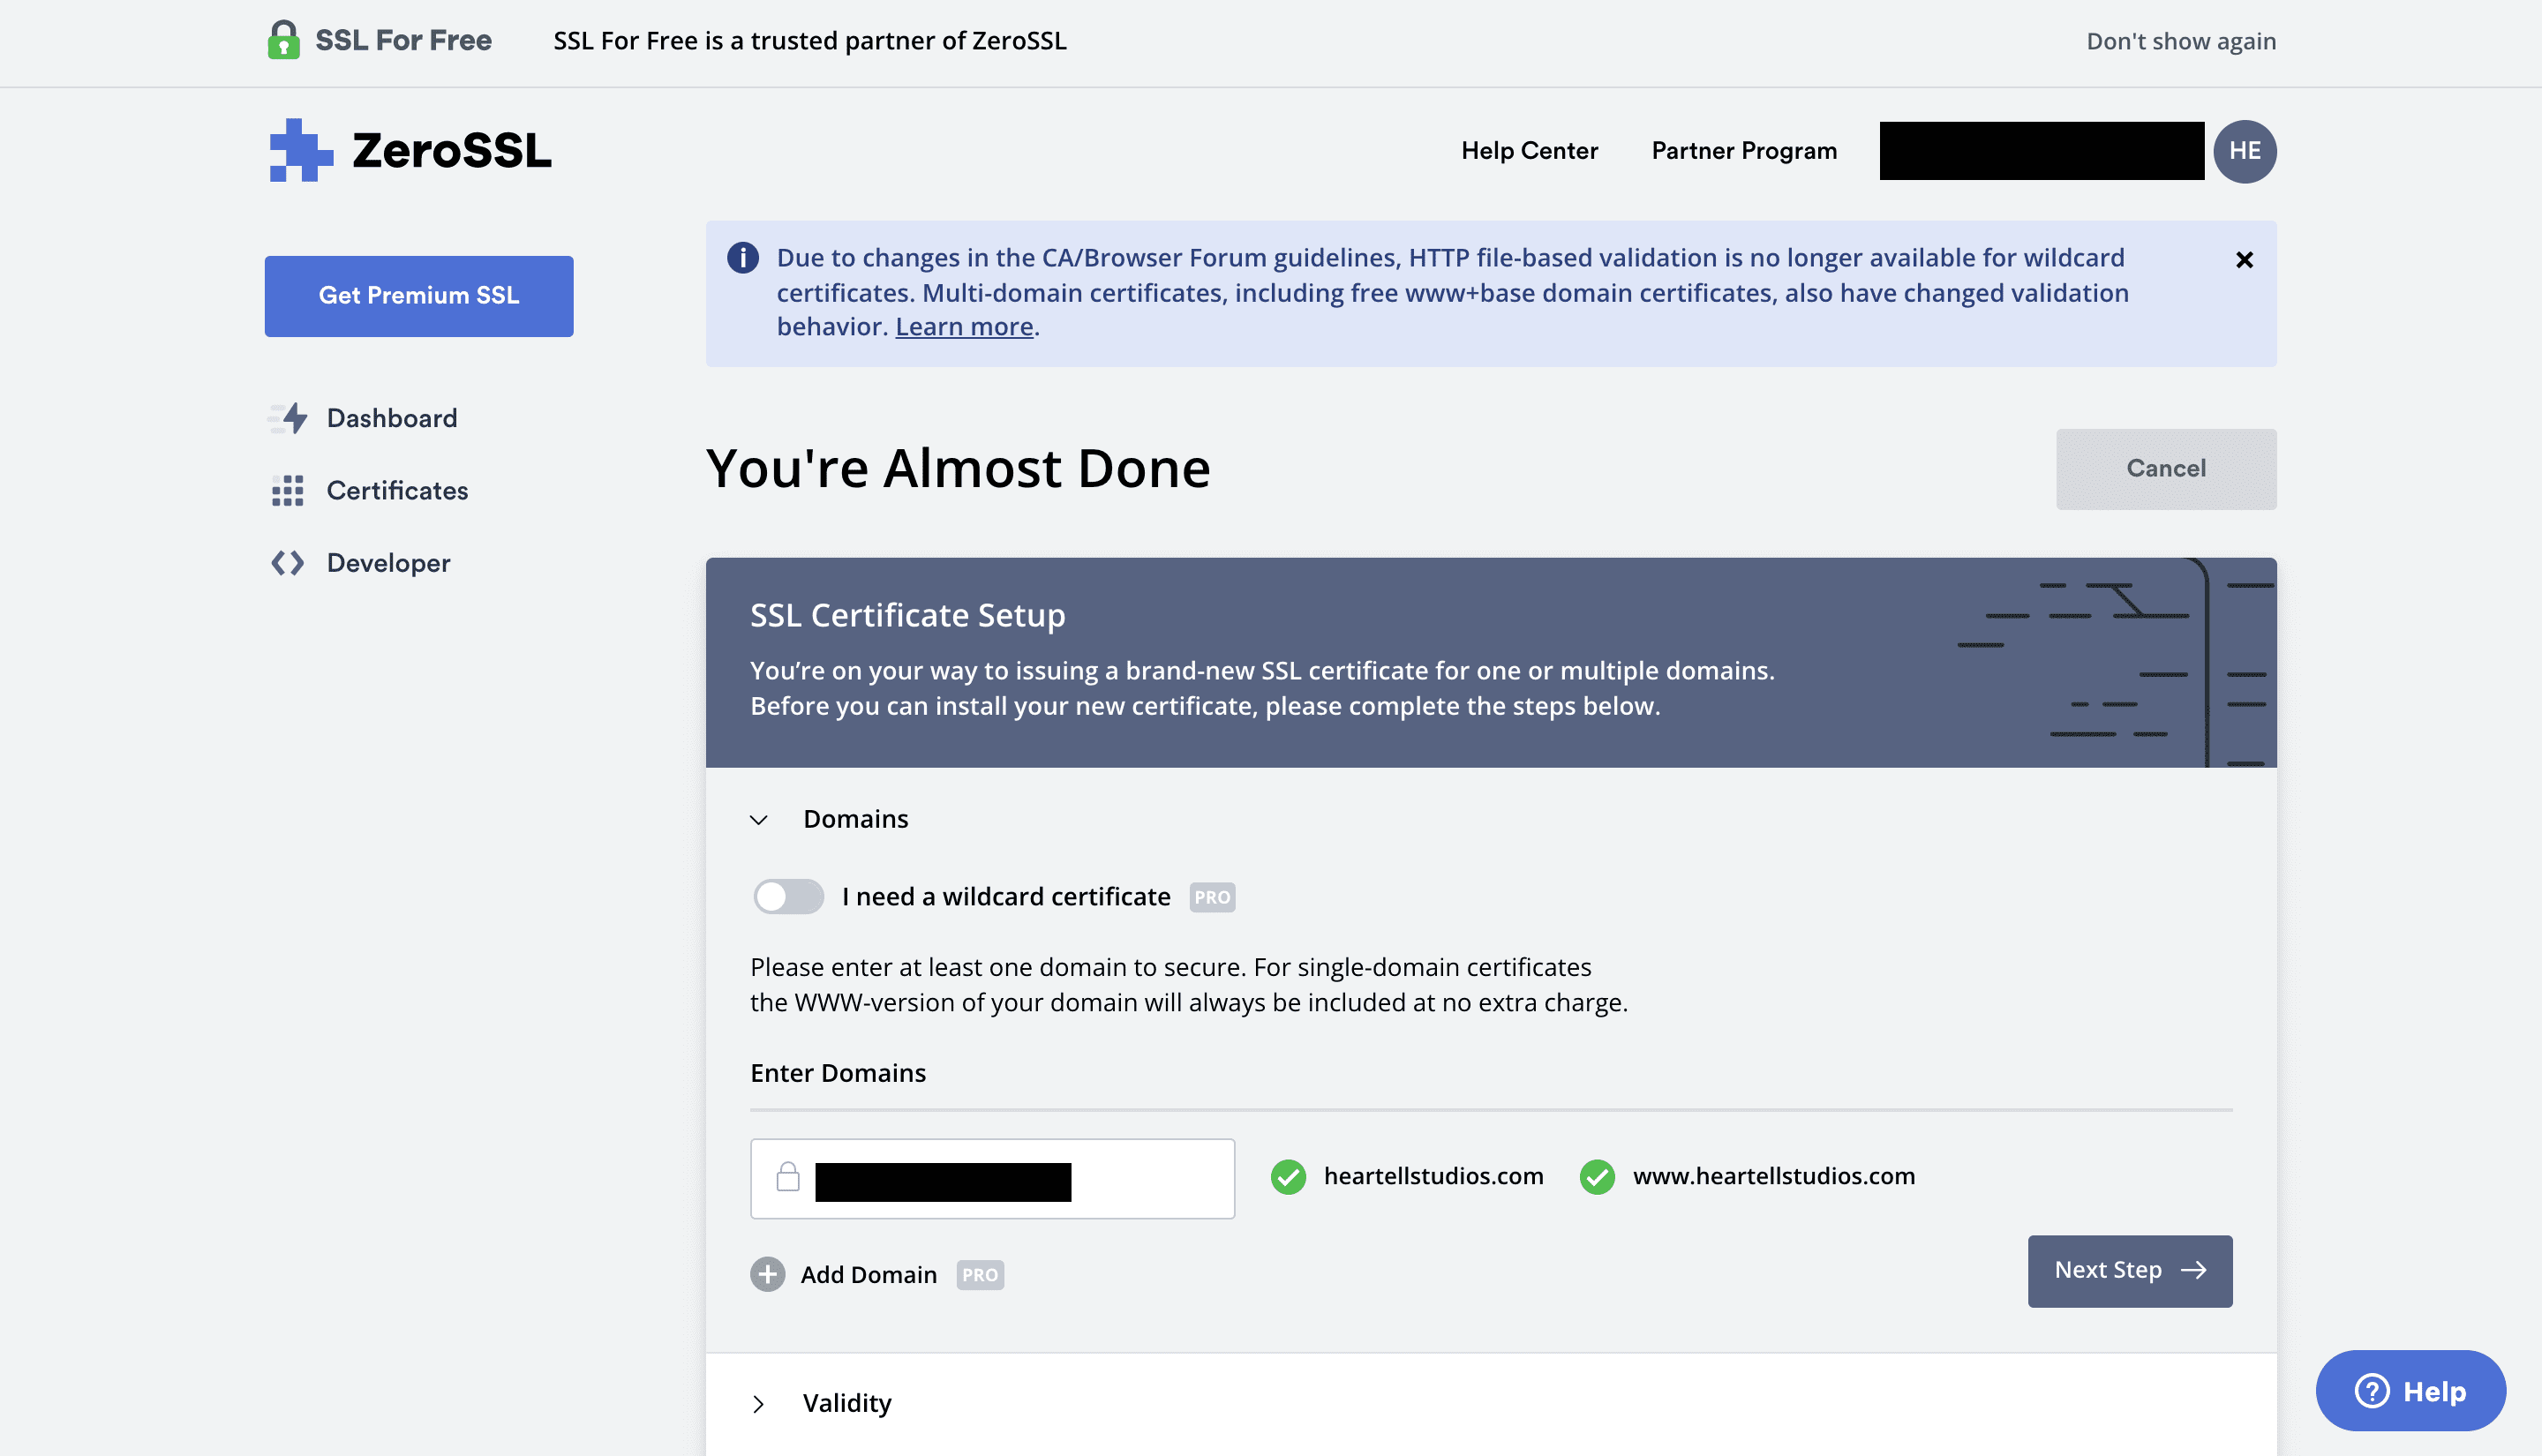Click the Dashboard lightning icon

(290, 418)
